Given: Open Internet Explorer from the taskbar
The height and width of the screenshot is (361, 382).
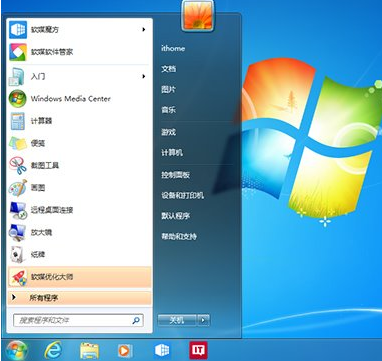Looking at the screenshot, I should click(x=53, y=351).
